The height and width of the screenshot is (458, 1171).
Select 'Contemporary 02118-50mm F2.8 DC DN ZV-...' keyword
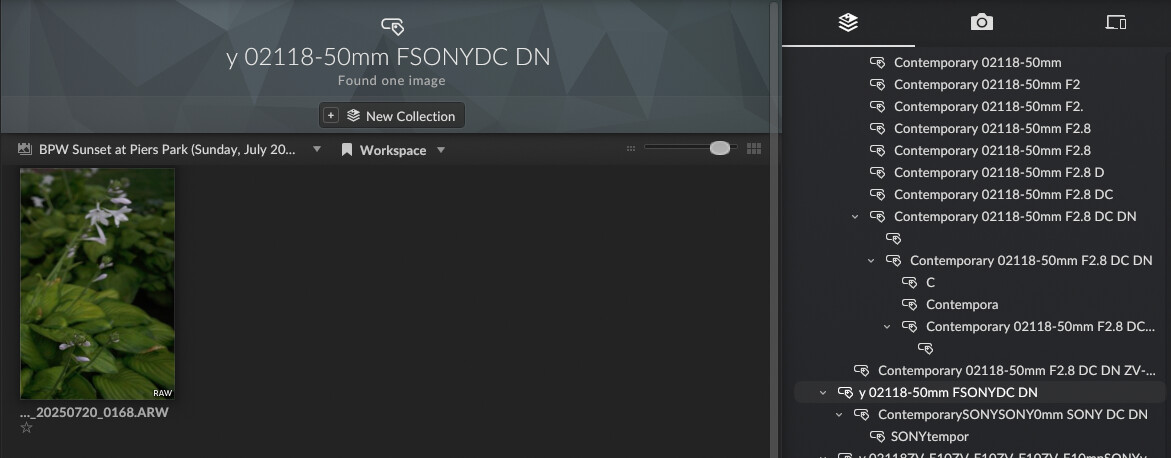[x=1014, y=370]
